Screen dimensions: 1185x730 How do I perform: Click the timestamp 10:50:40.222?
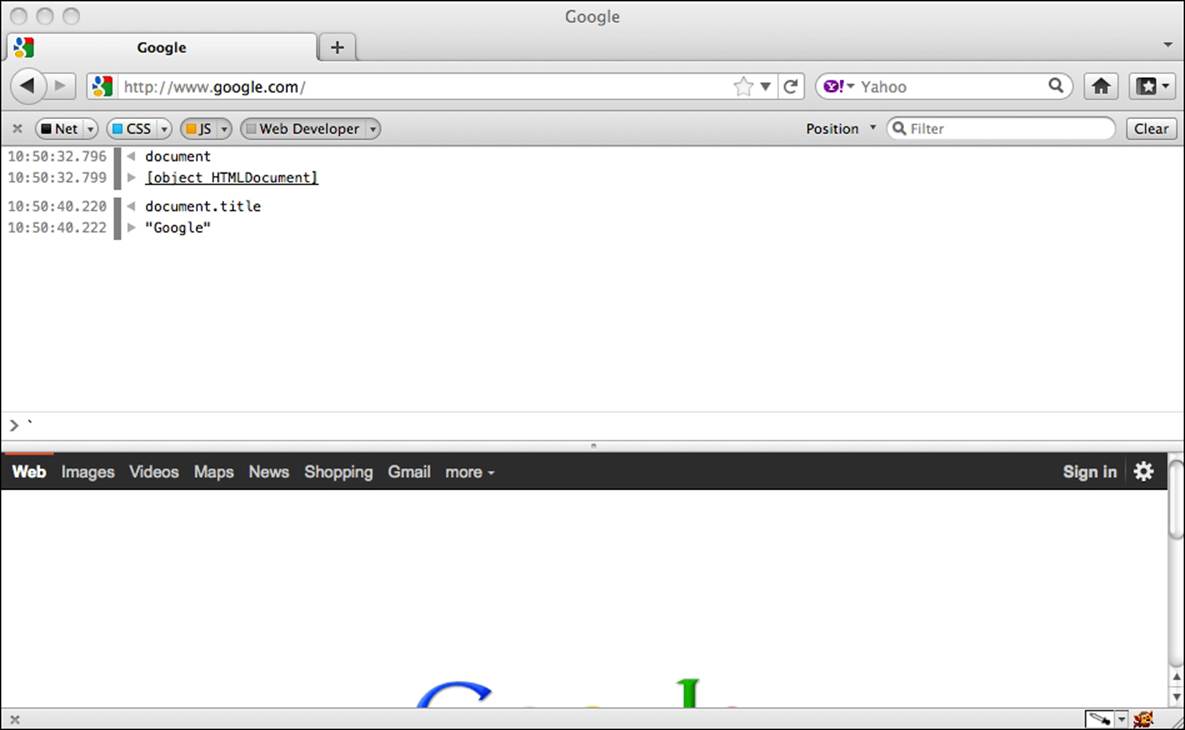[57, 227]
